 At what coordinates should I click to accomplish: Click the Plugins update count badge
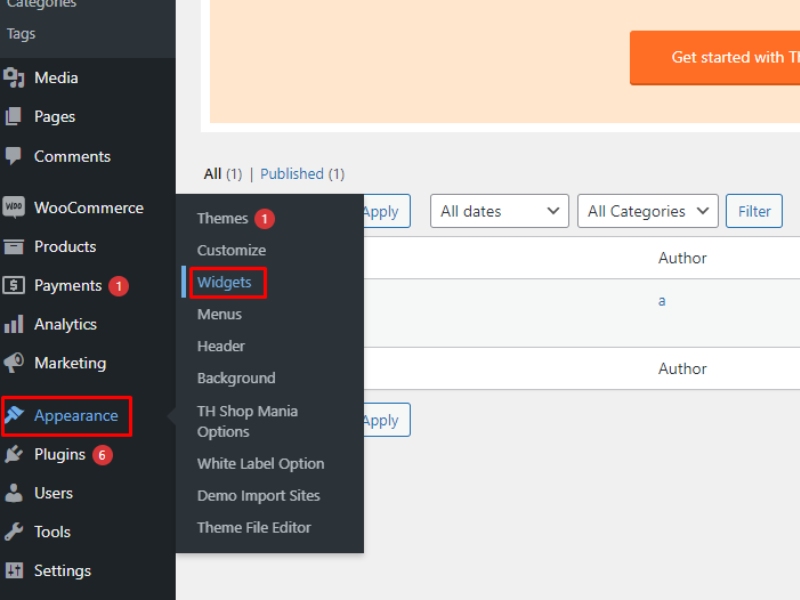102,455
